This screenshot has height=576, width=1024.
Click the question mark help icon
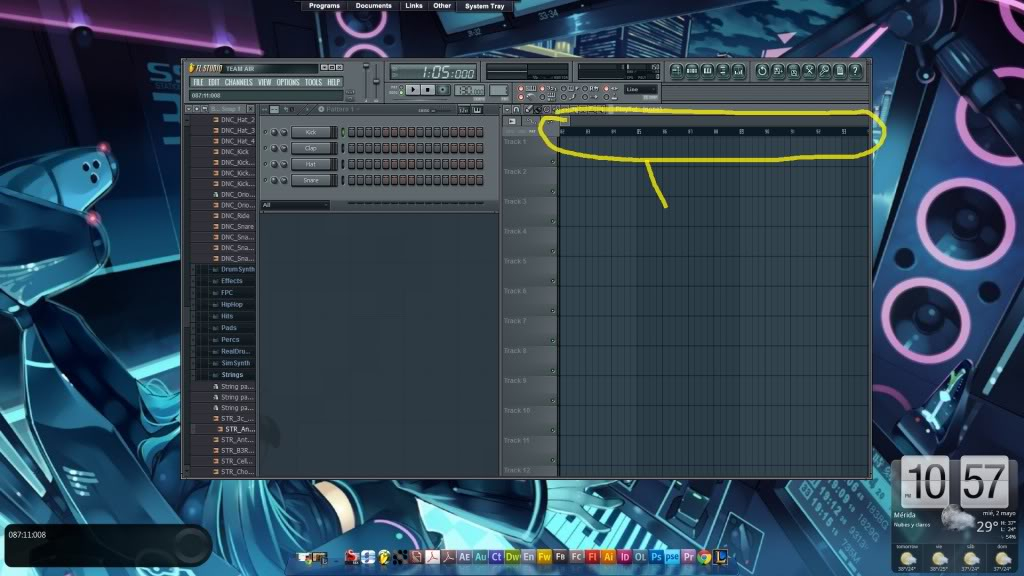(856, 71)
